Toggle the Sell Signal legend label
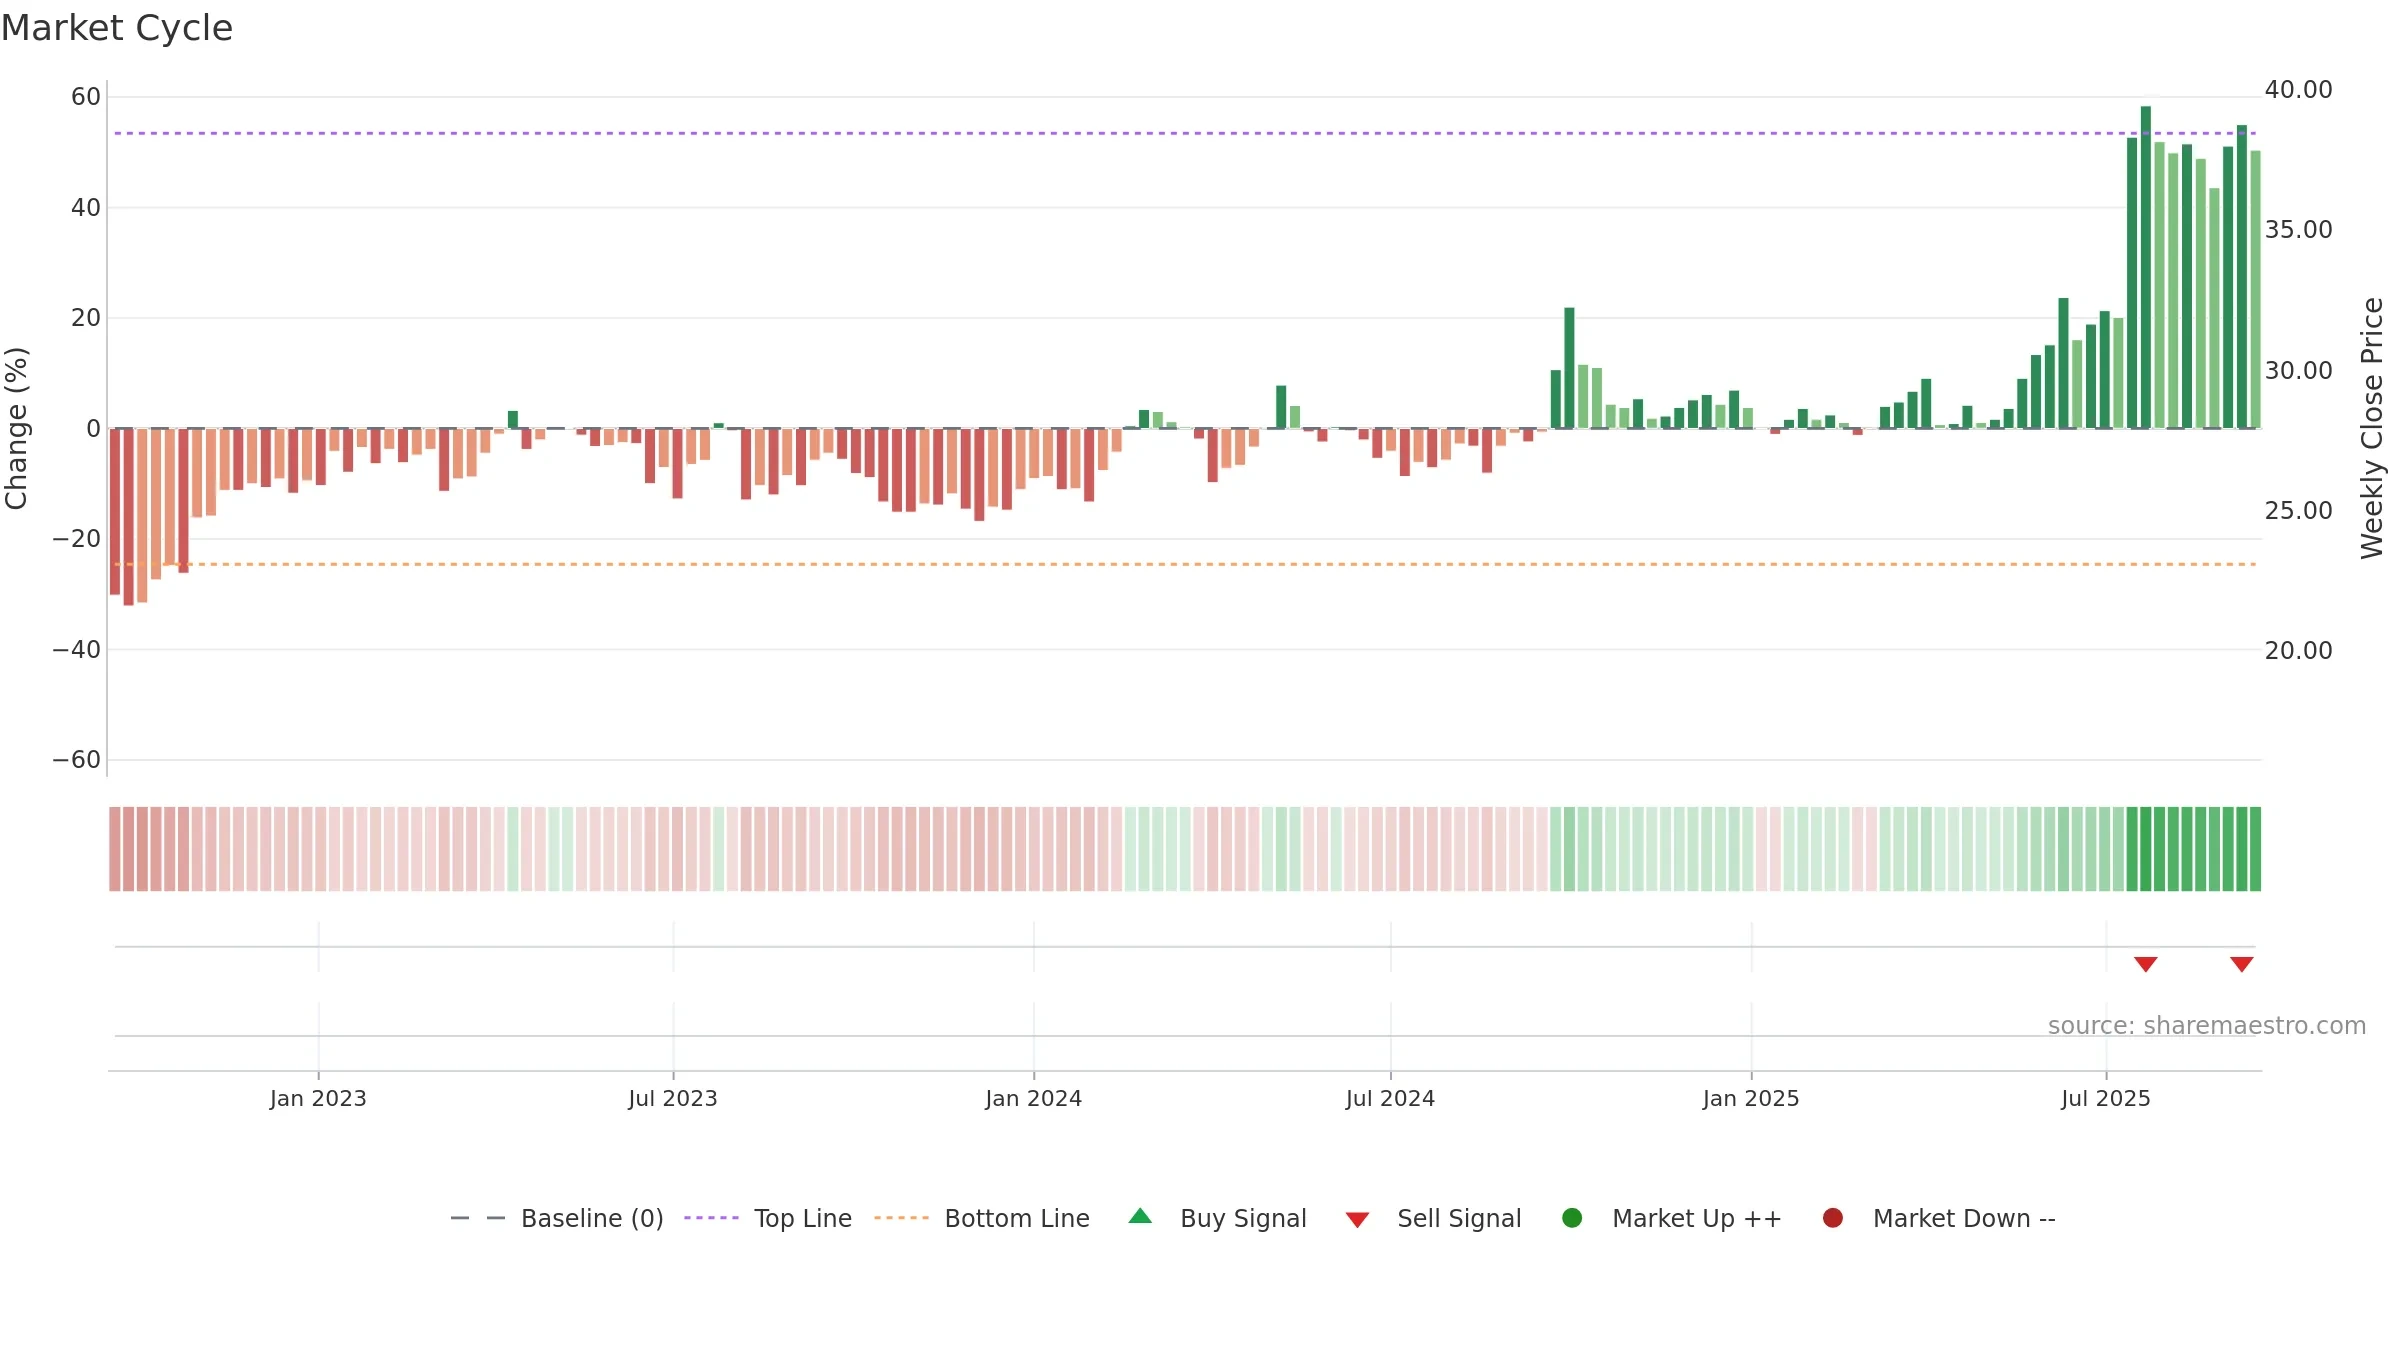The width and height of the screenshot is (2400, 1350). coord(1459,1218)
